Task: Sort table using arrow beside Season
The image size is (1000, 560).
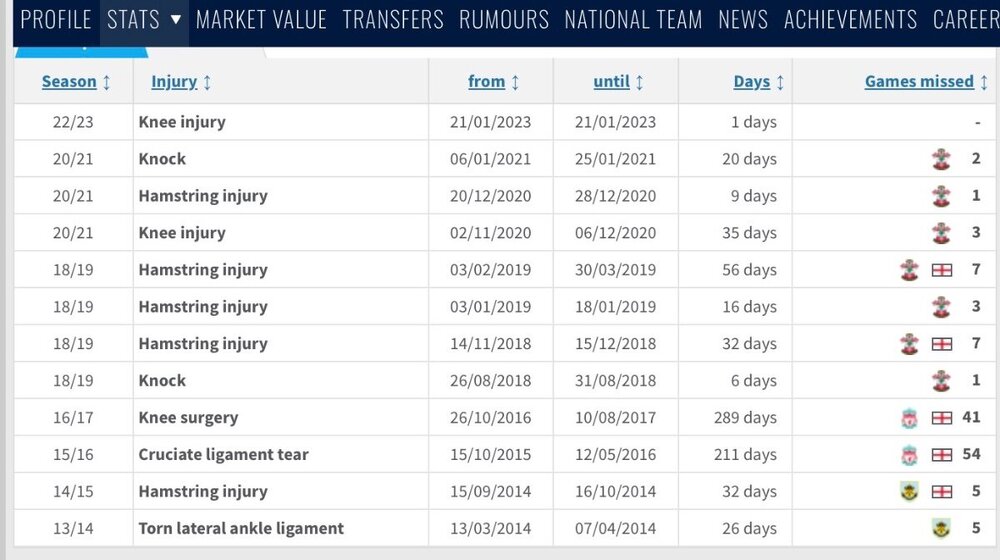Action: (x=107, y=82)
